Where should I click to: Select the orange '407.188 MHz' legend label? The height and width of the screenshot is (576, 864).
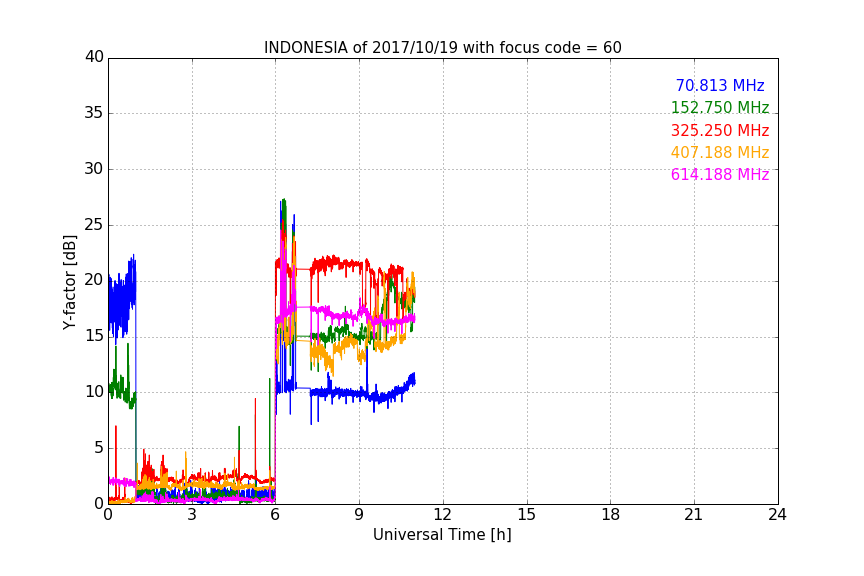[x=720, y=153]
